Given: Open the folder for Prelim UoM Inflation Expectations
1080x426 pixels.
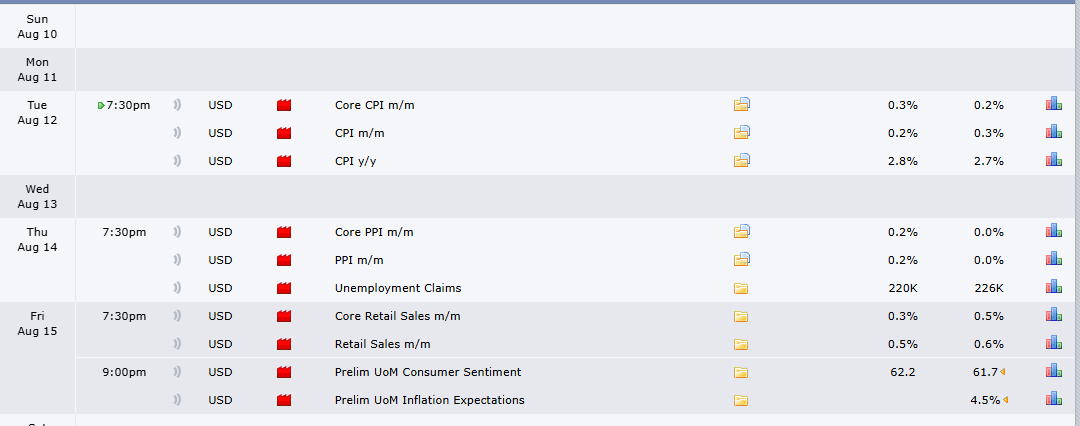Looking at the screenshot, I should [740, 400].
